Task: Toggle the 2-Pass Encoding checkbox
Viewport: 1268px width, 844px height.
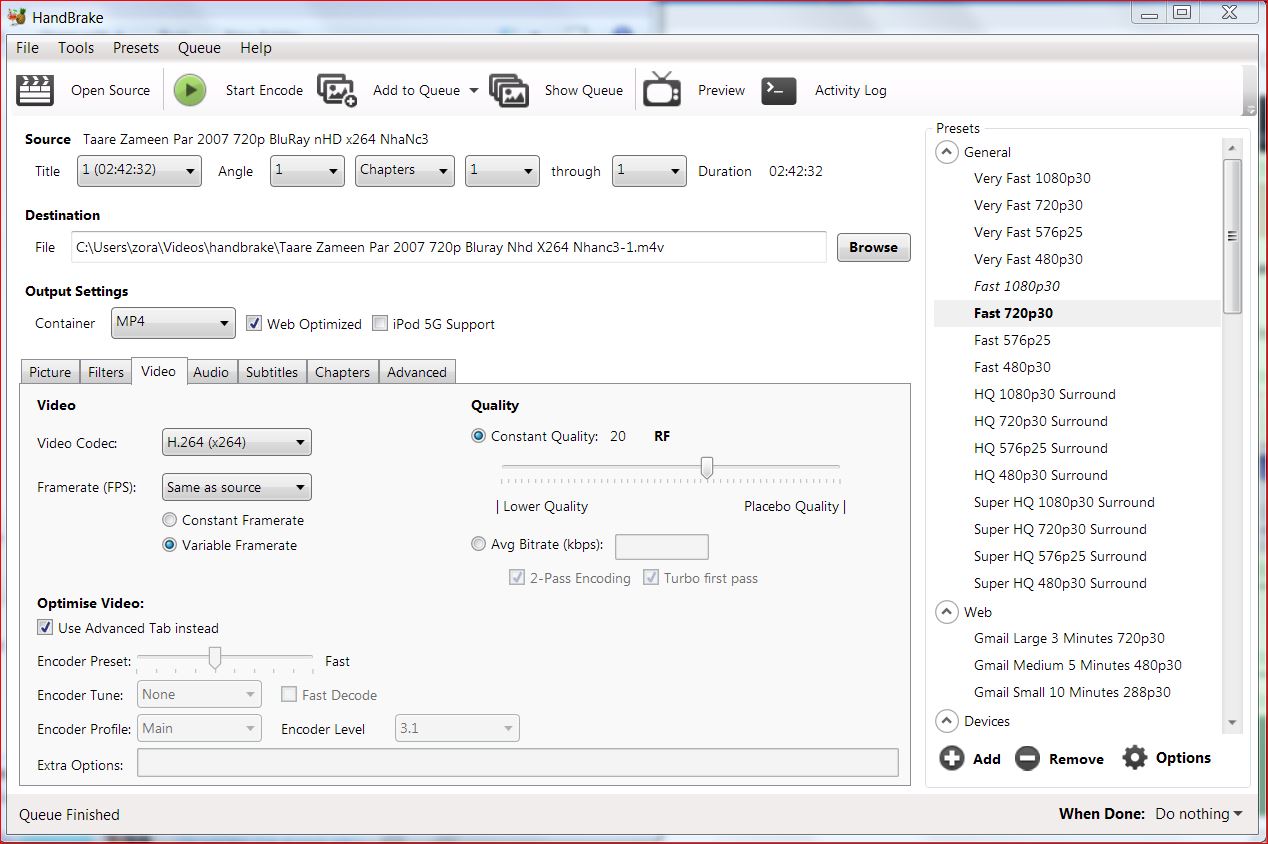Action: pyautogui.click(x=517, y=577)
